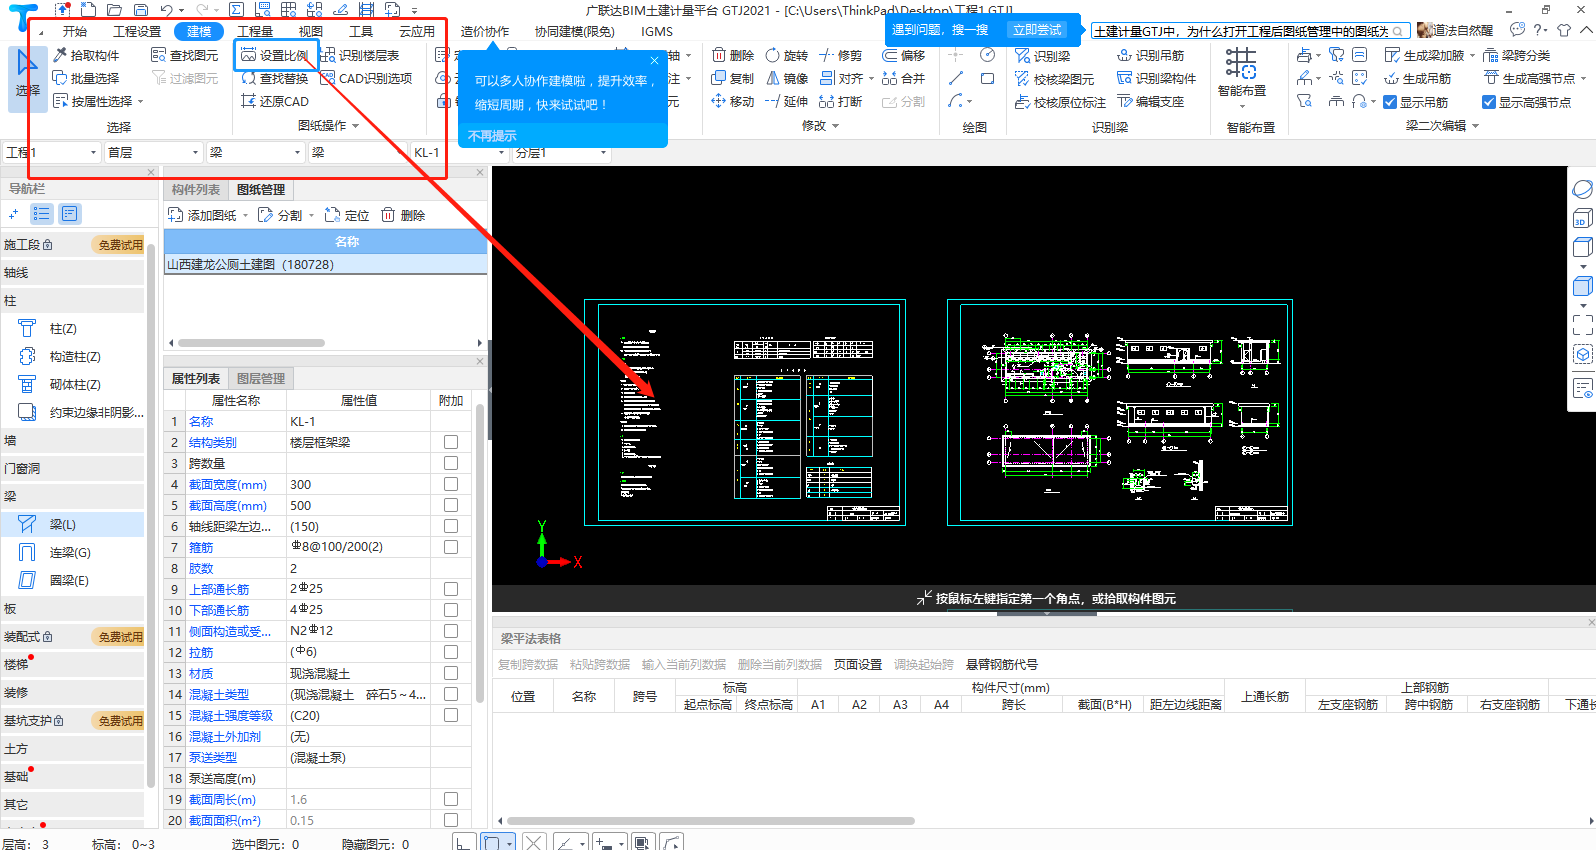Click the 移动 move tool

click(733, 101)
